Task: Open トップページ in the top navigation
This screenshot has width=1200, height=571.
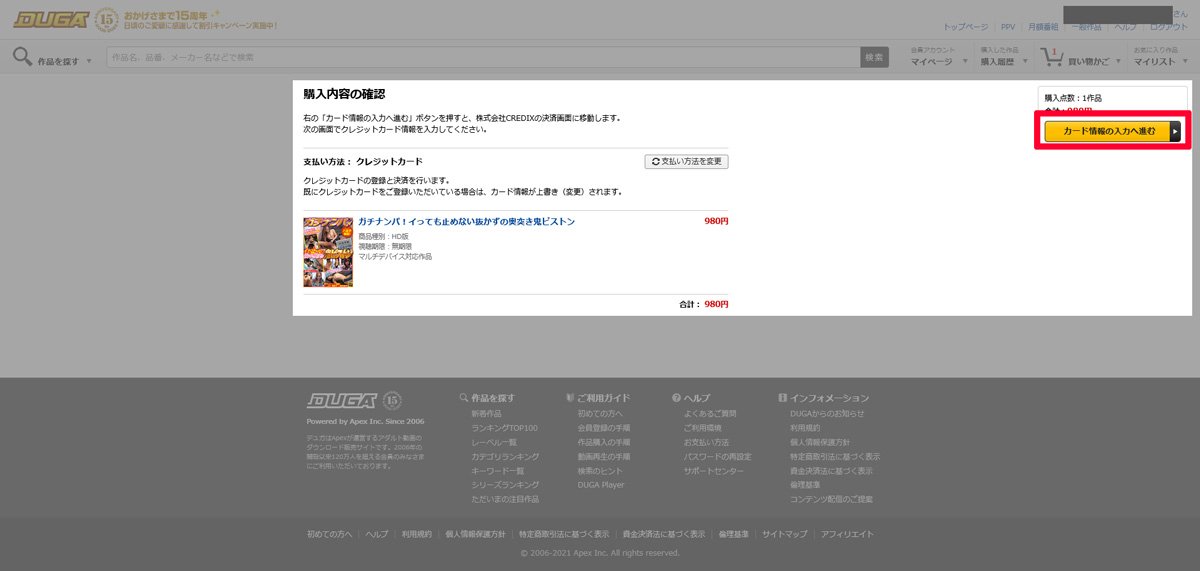Action: click(x=965, y=27)
